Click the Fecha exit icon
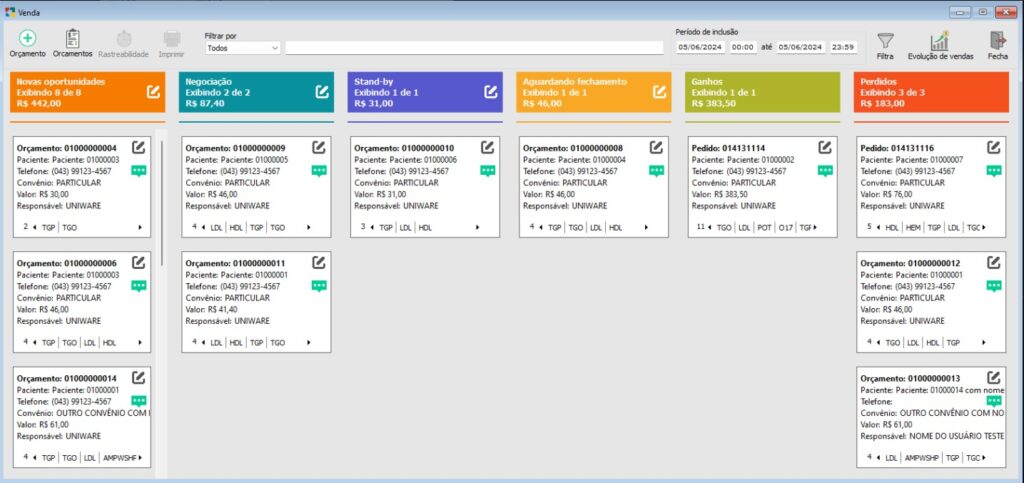Image resolution: width=1024 pixels, height=483 pixels. click(997, 40)
